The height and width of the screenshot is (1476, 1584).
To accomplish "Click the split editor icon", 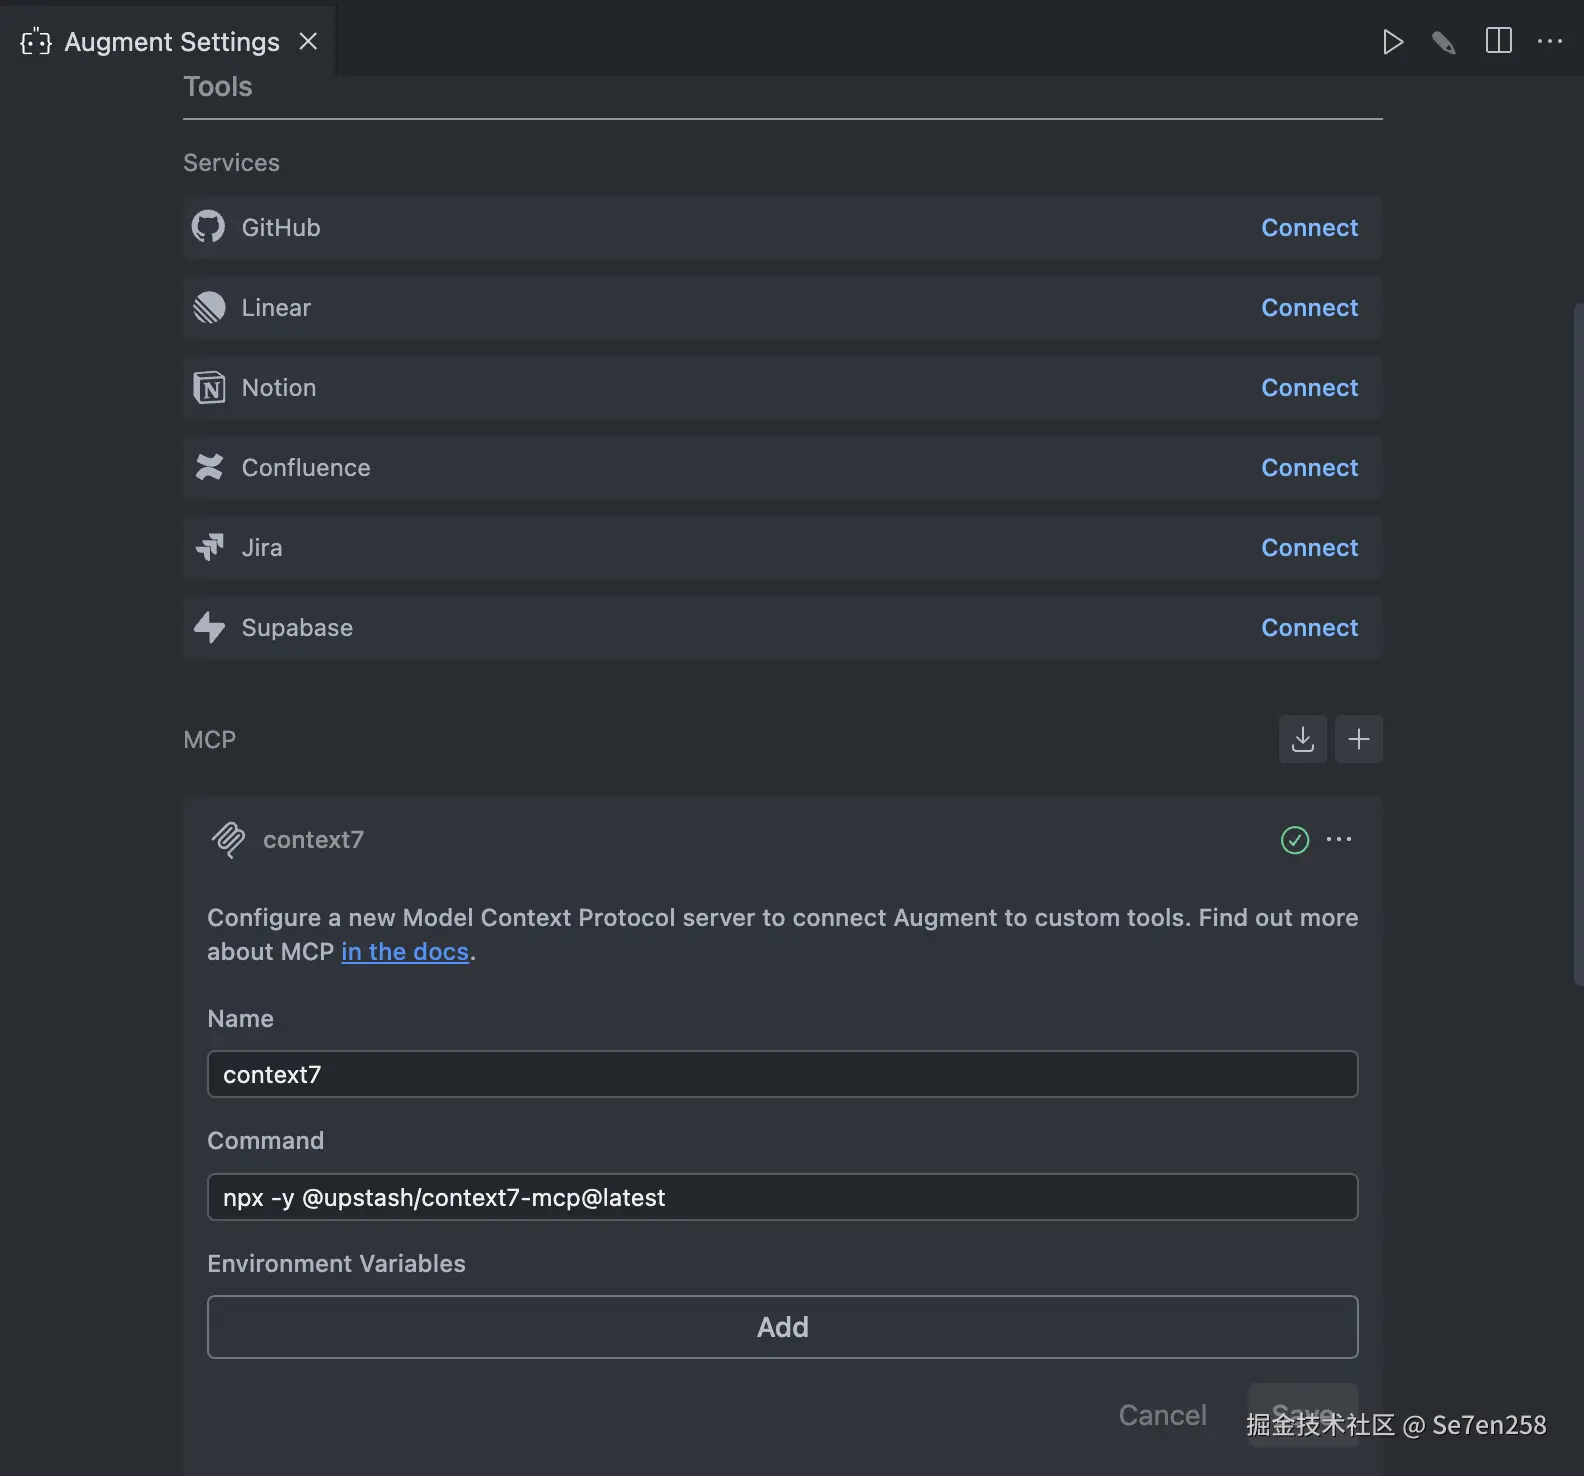I will (x=1498, y=41).
